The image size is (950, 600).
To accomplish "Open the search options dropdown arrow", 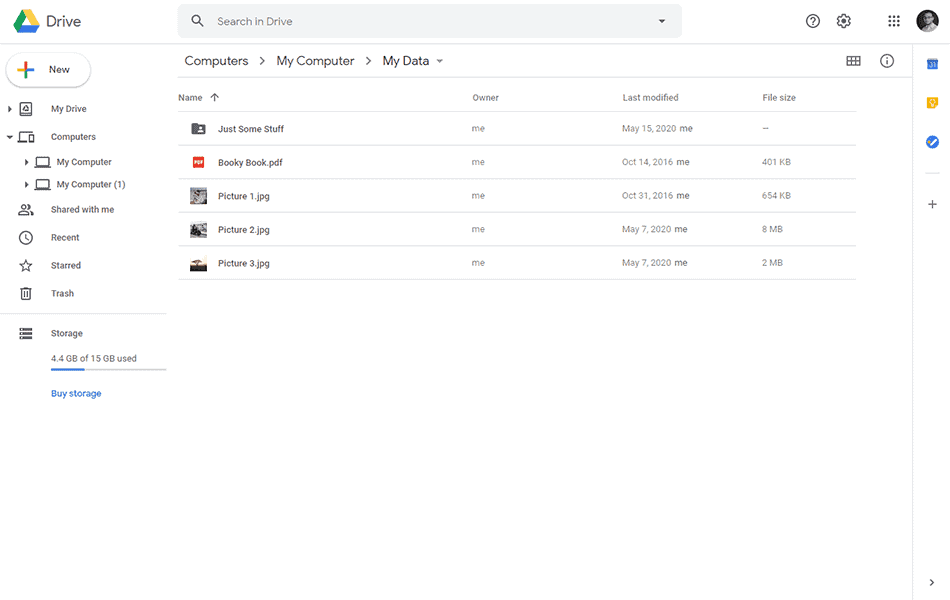I will [x=661, y=21].
